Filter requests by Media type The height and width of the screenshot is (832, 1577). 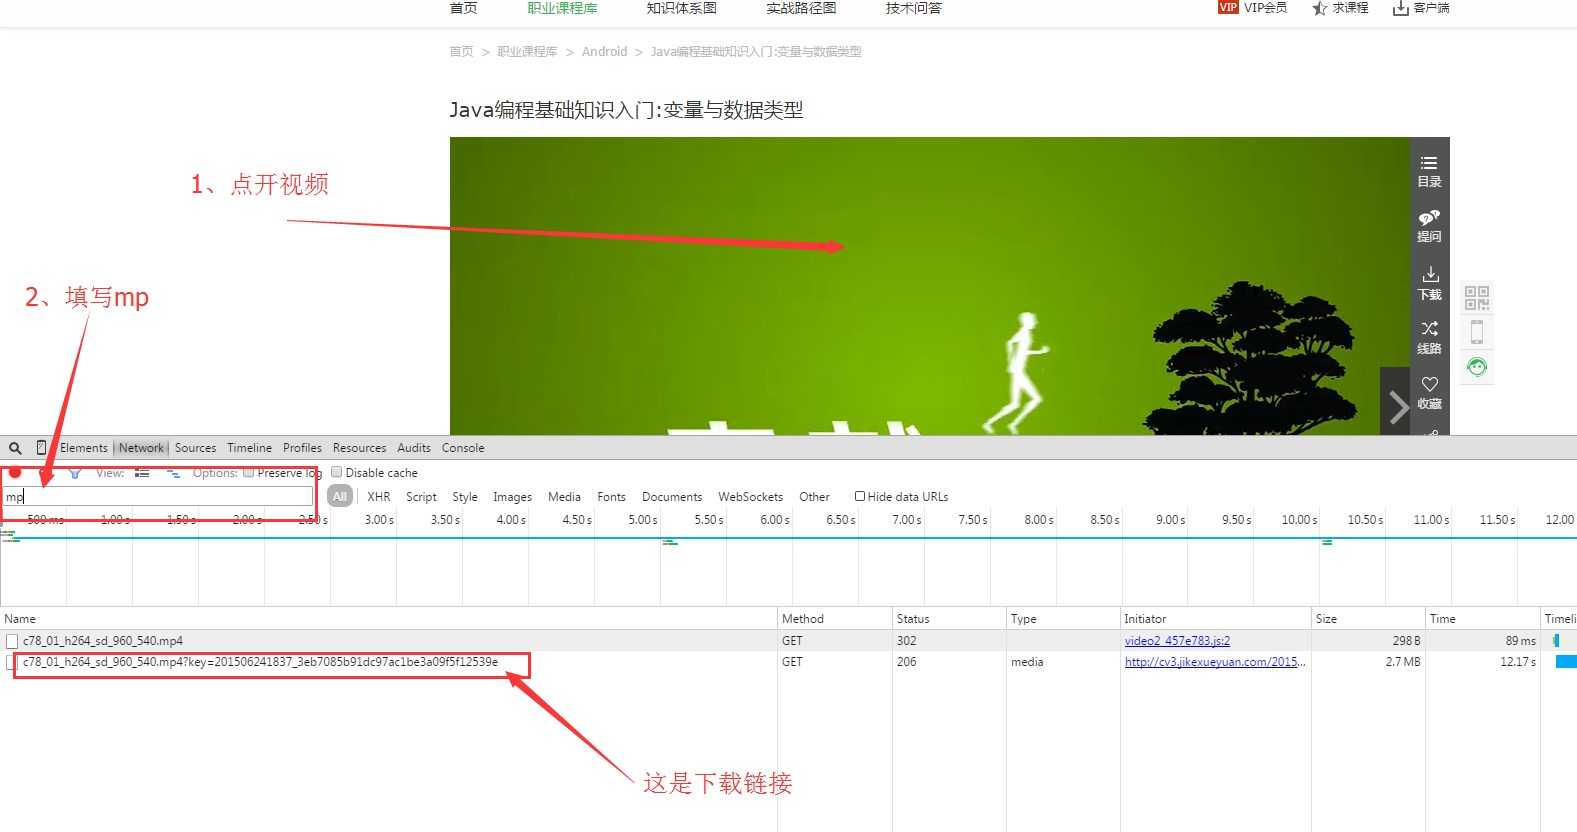click(564, 497)
